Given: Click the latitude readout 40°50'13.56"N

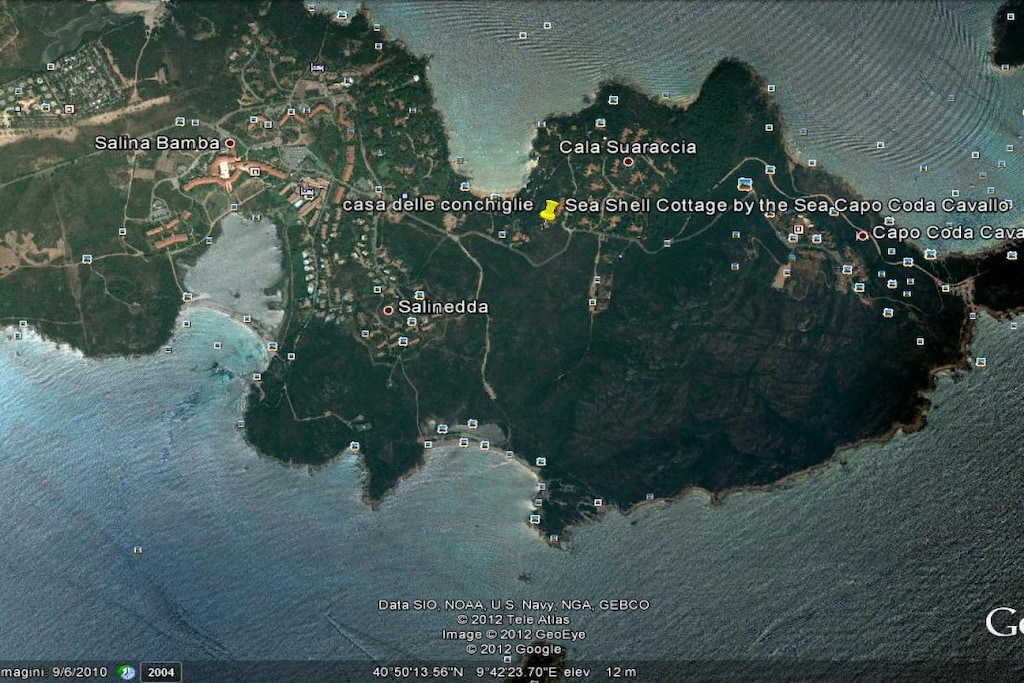Looking at the screenshot, I should 418,672.
